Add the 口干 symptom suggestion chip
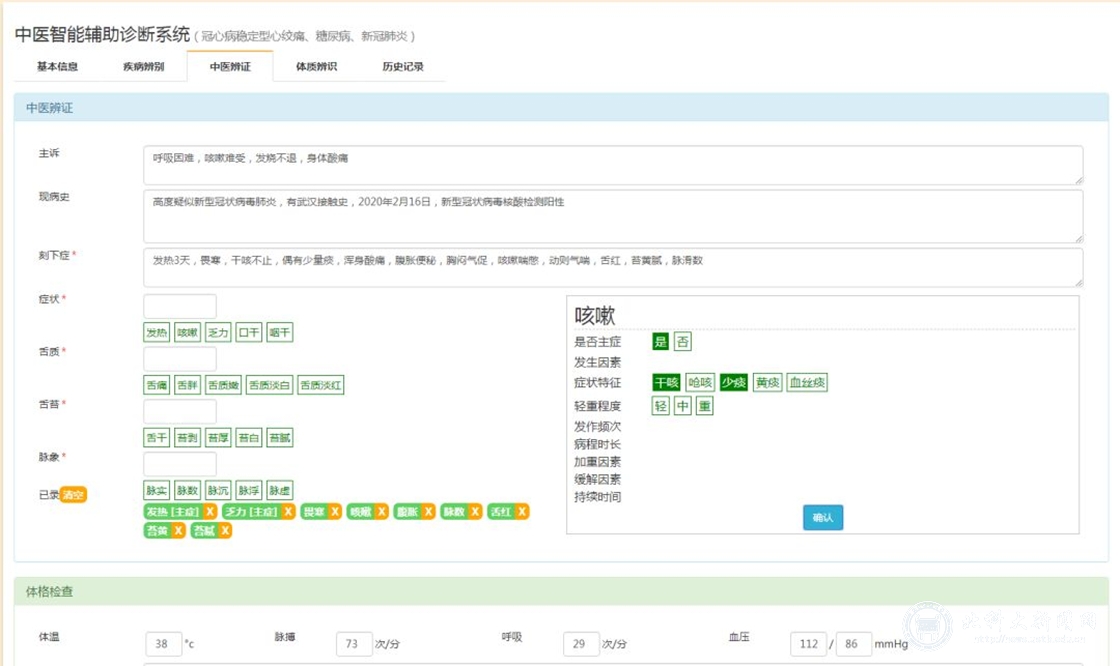Viewport: 1120px width, 666px height. pyautogui.click(x=249, y=332)
